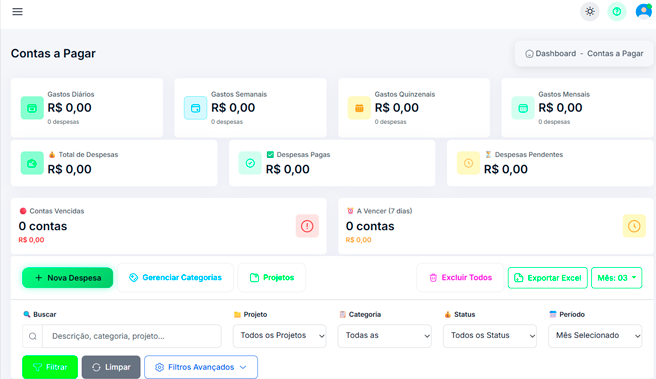Toggle the light/dark theme sun icon
Screen dimensions: 656x379
[x=590, y=11]
